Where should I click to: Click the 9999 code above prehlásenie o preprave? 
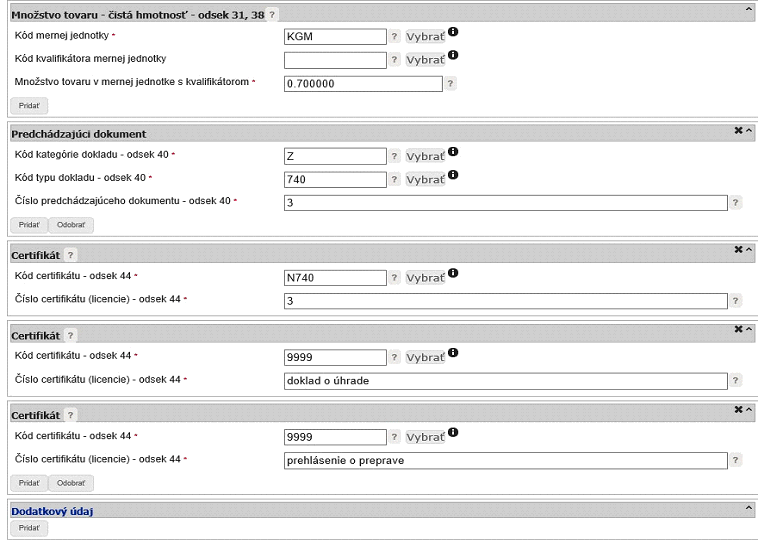335,437
